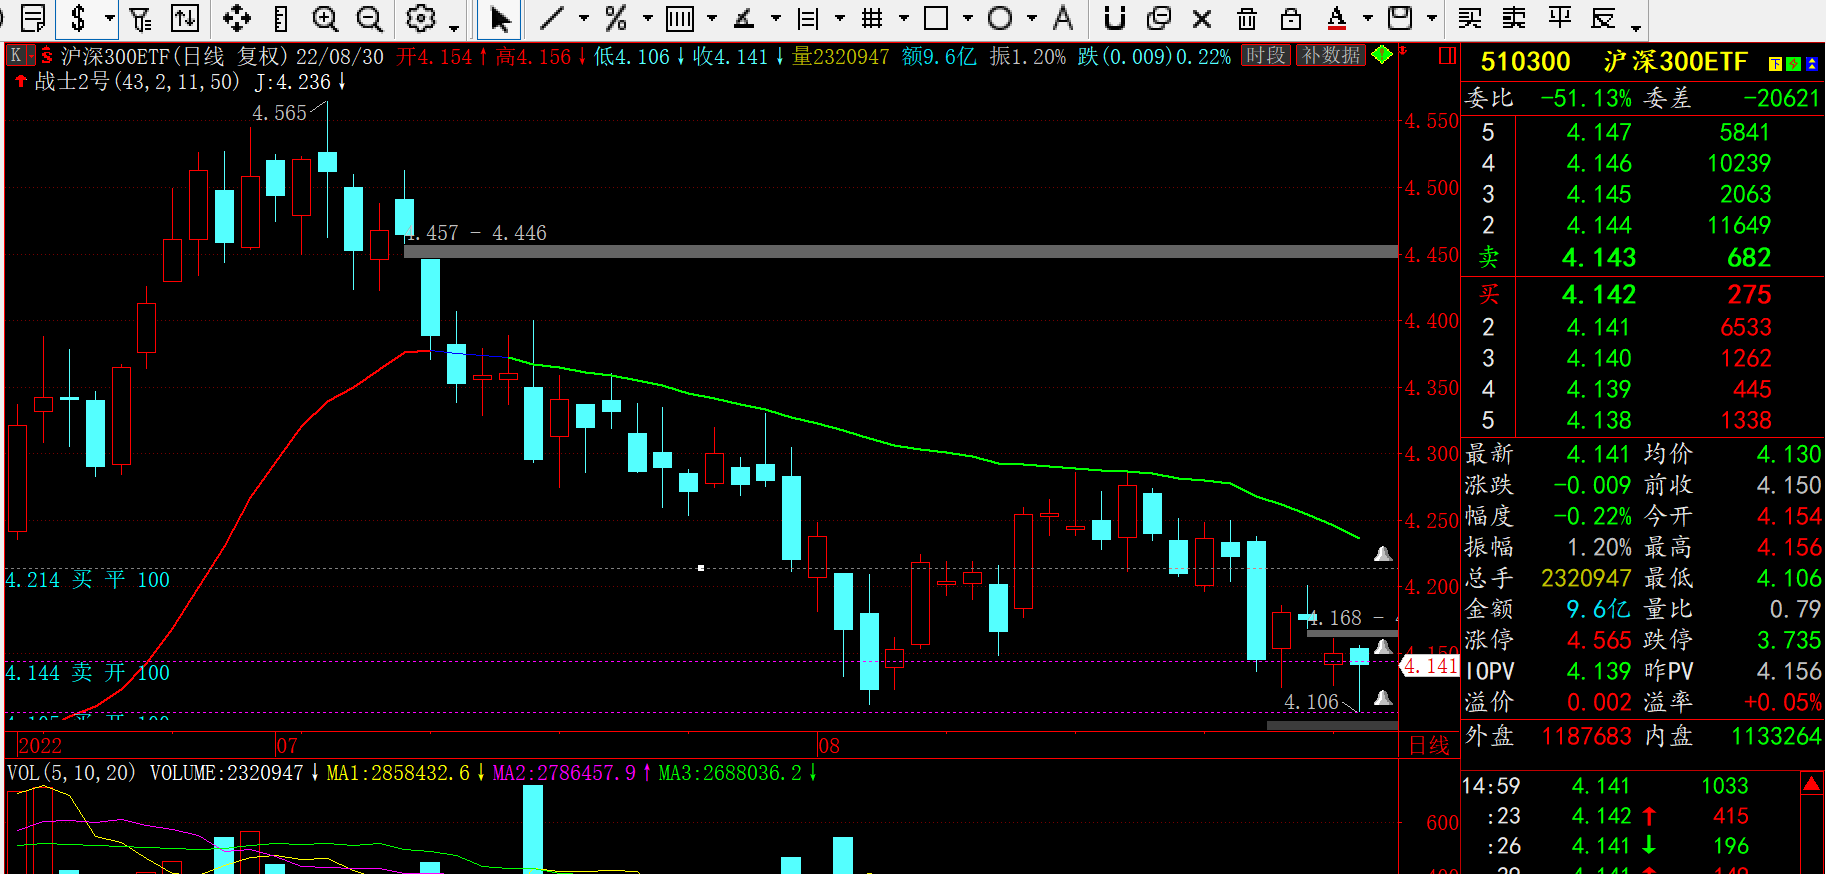Viewport: 1826px width, 874px height.
Task: Click the green diamond indicator icon
Action: pos(1382,55)
